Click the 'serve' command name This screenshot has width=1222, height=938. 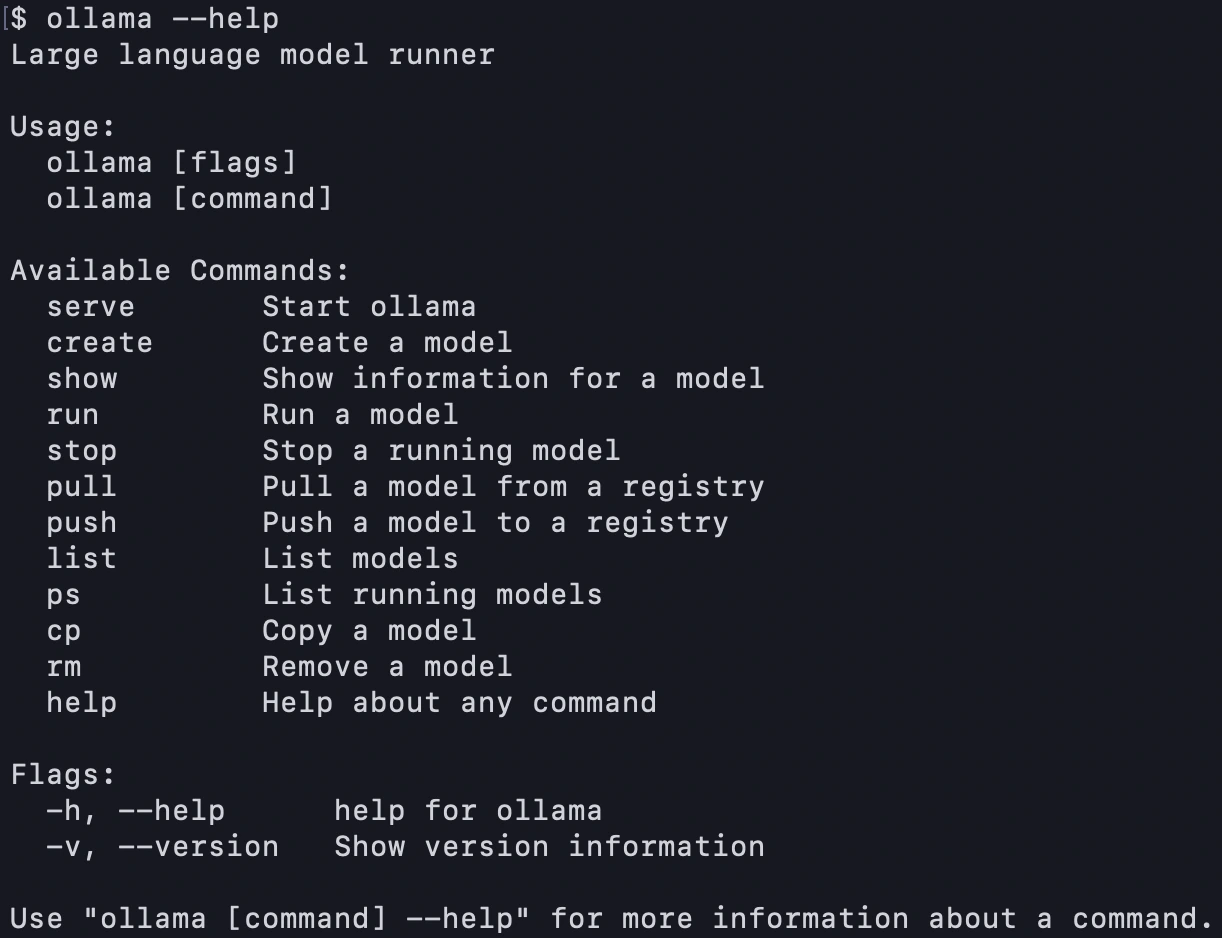click(90, 307)
